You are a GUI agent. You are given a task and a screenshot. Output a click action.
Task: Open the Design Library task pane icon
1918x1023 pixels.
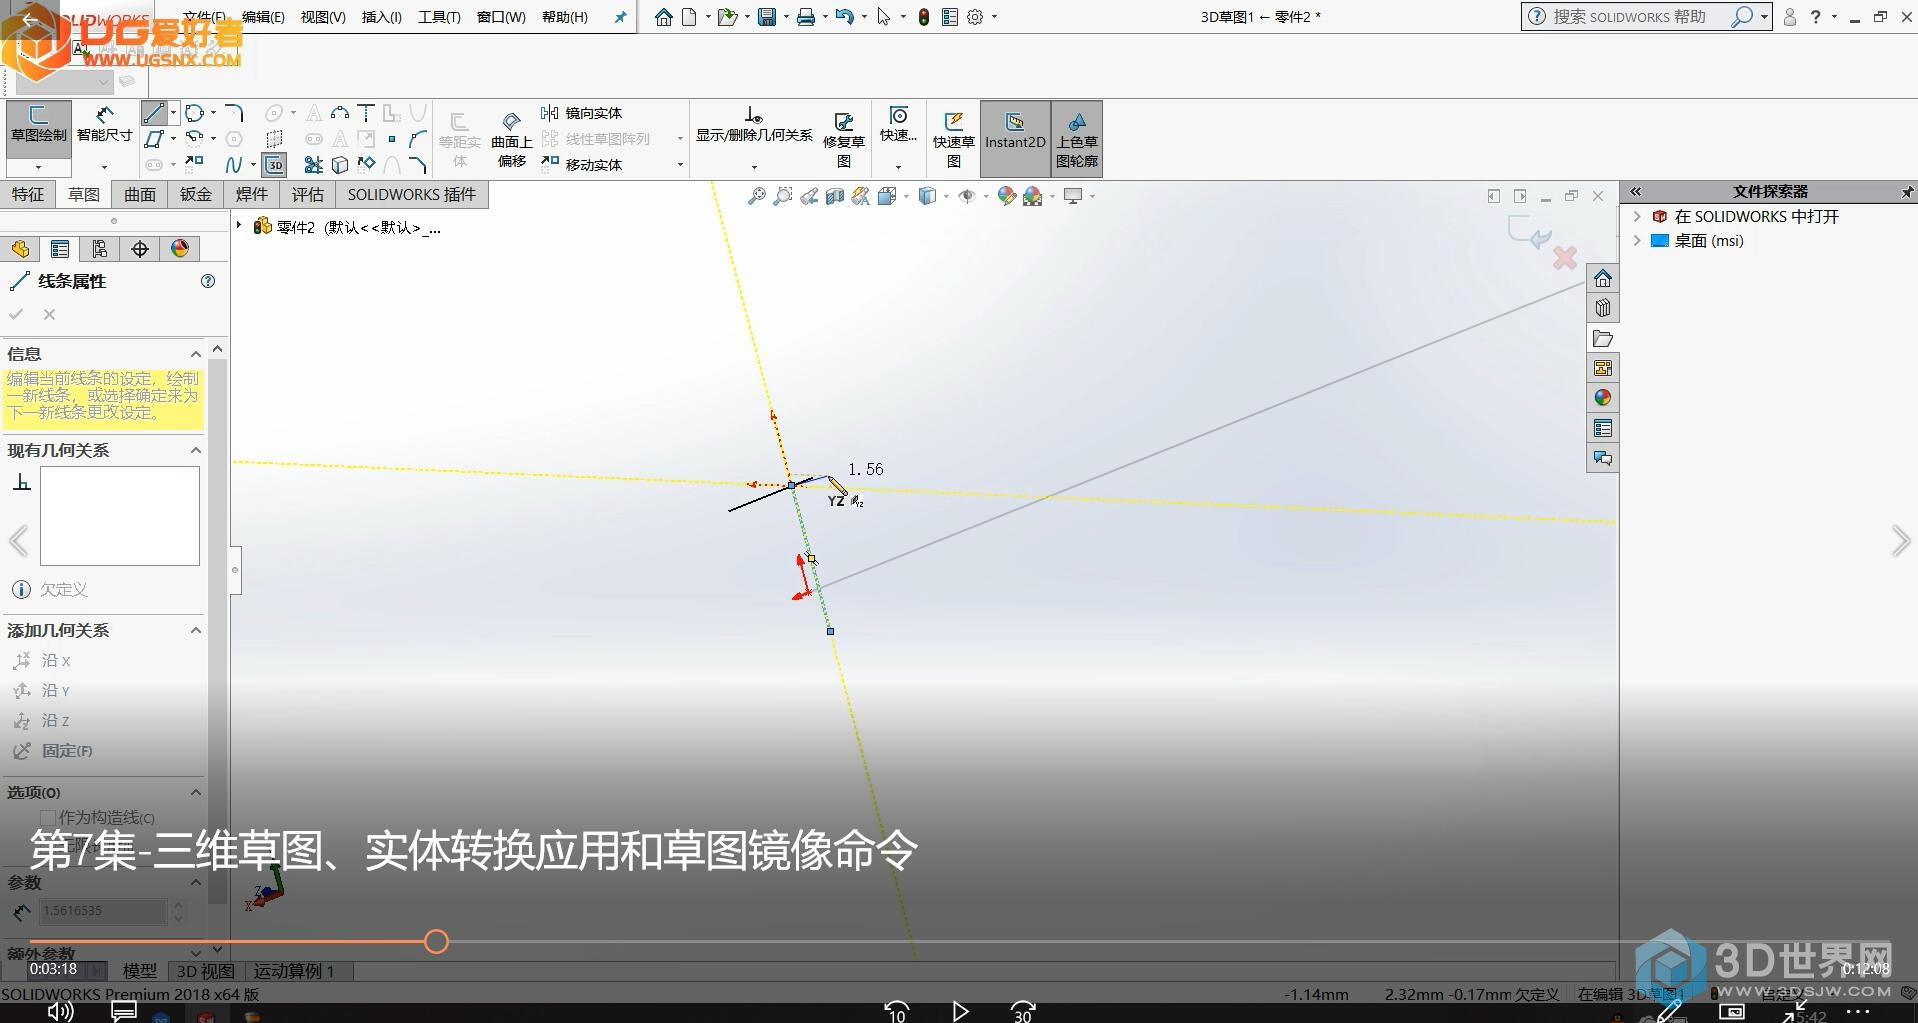click(1603, 308)
